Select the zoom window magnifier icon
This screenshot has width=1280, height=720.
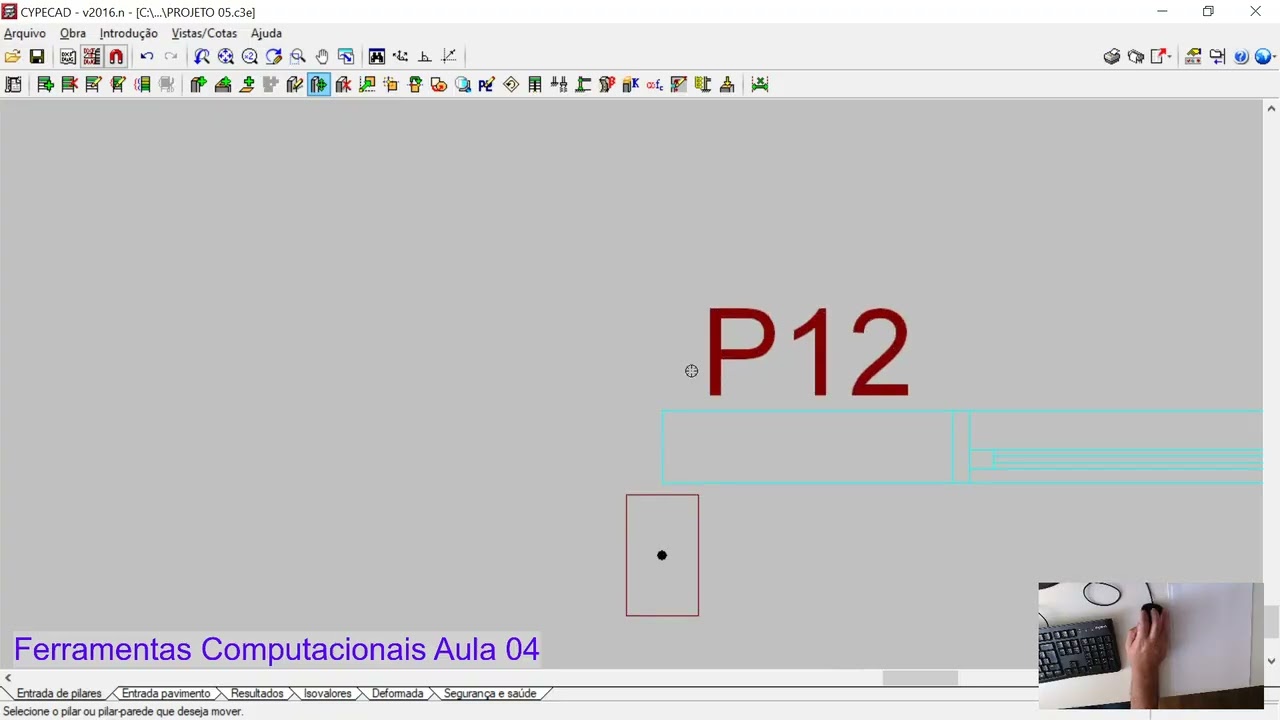pos(298,57)
